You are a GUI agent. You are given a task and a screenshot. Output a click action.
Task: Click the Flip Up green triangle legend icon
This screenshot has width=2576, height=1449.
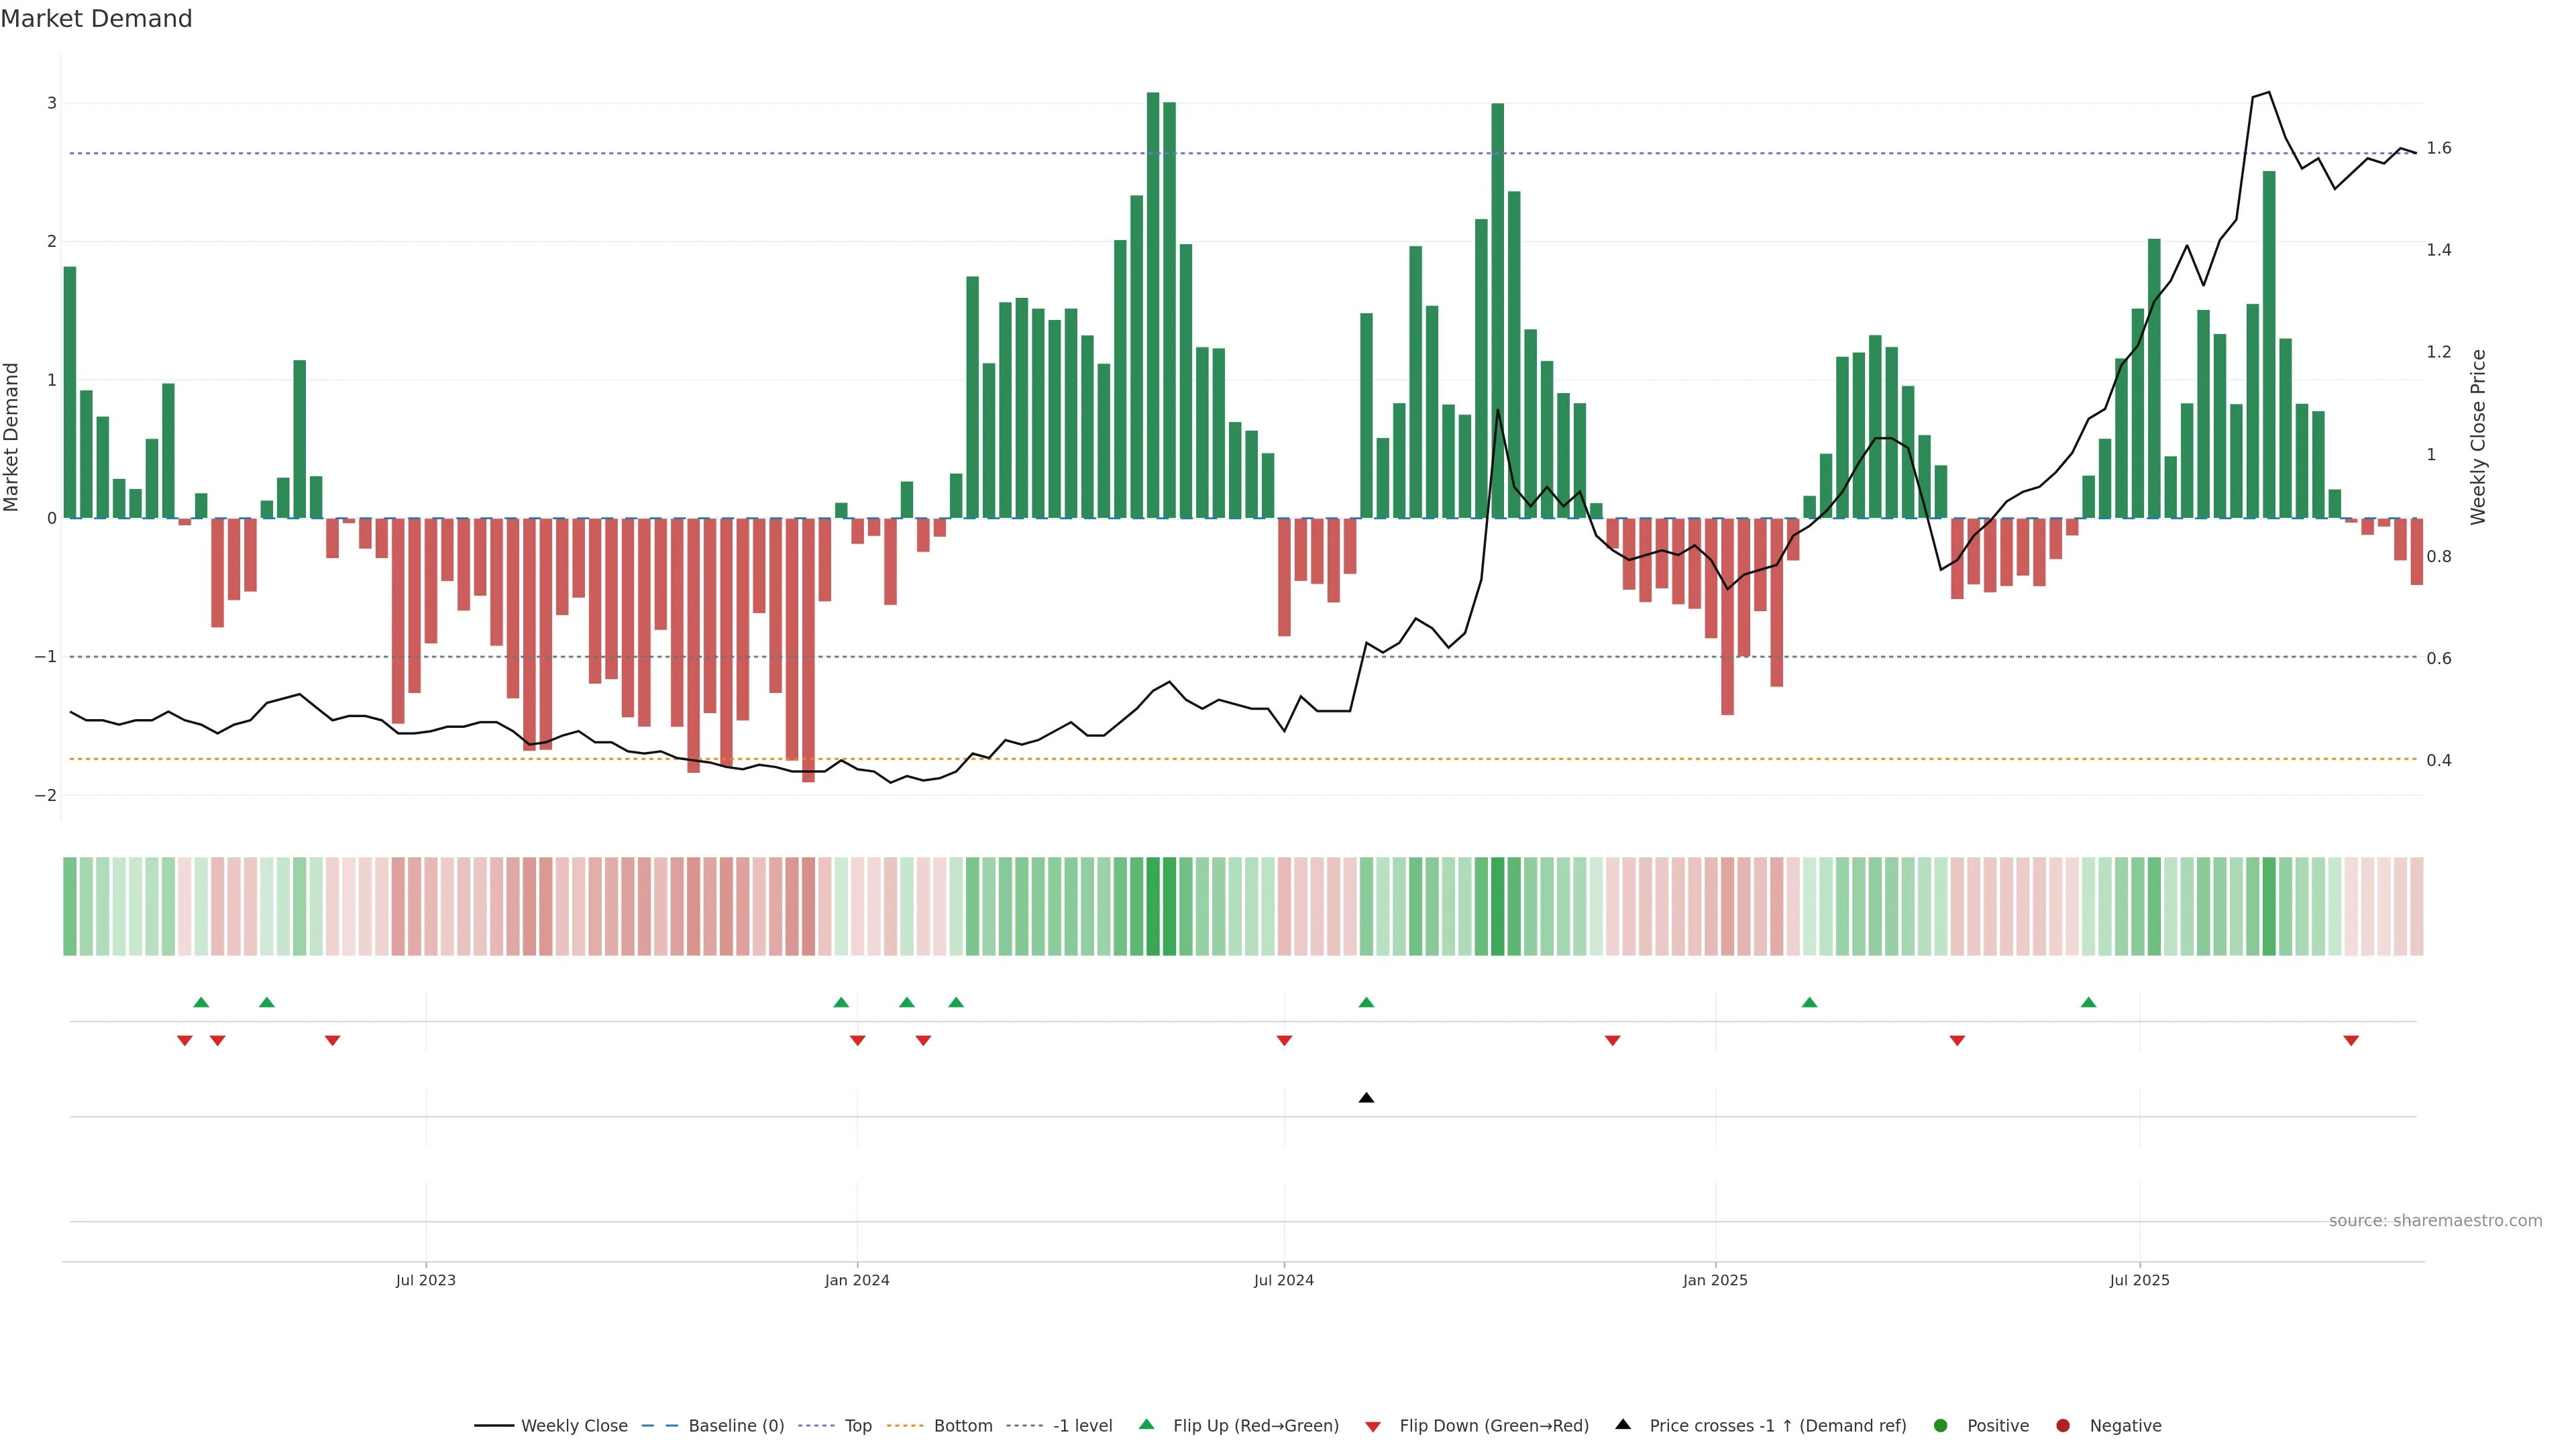[x=1147, y=1424]
